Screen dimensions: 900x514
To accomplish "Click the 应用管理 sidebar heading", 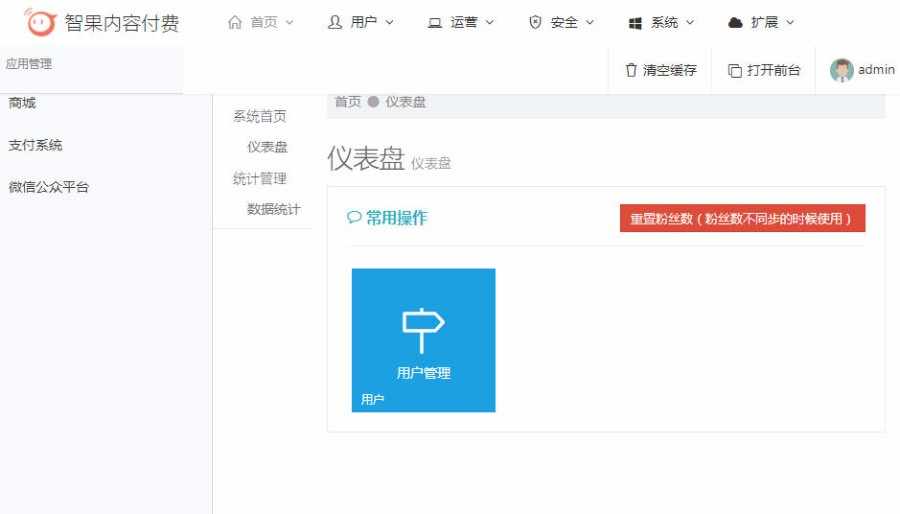I will click(29, 64).
